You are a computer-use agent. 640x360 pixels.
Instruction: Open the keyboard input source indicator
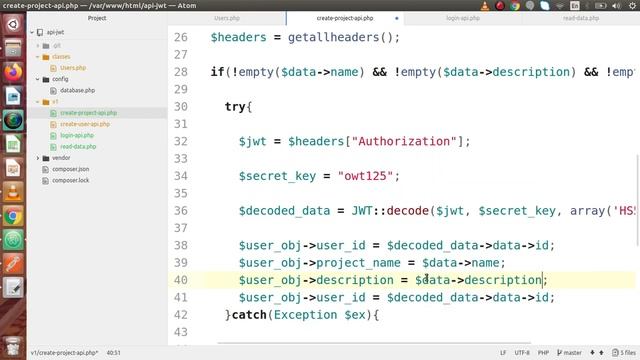[575, 6]
